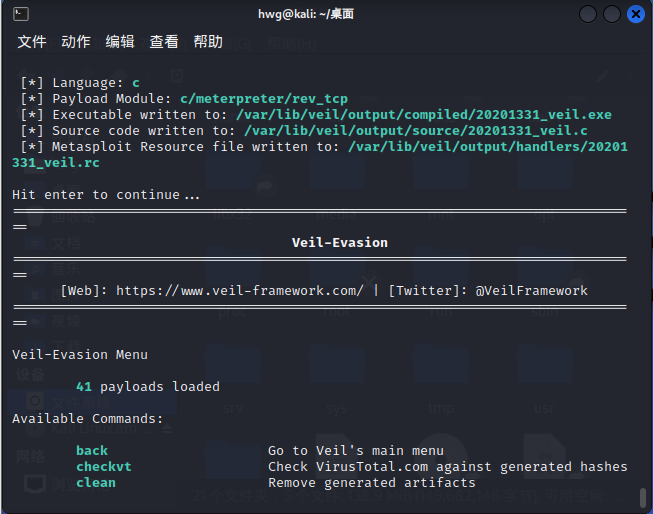
Task: Click the 20201331_veil.c source path
Action: [416, 131]
